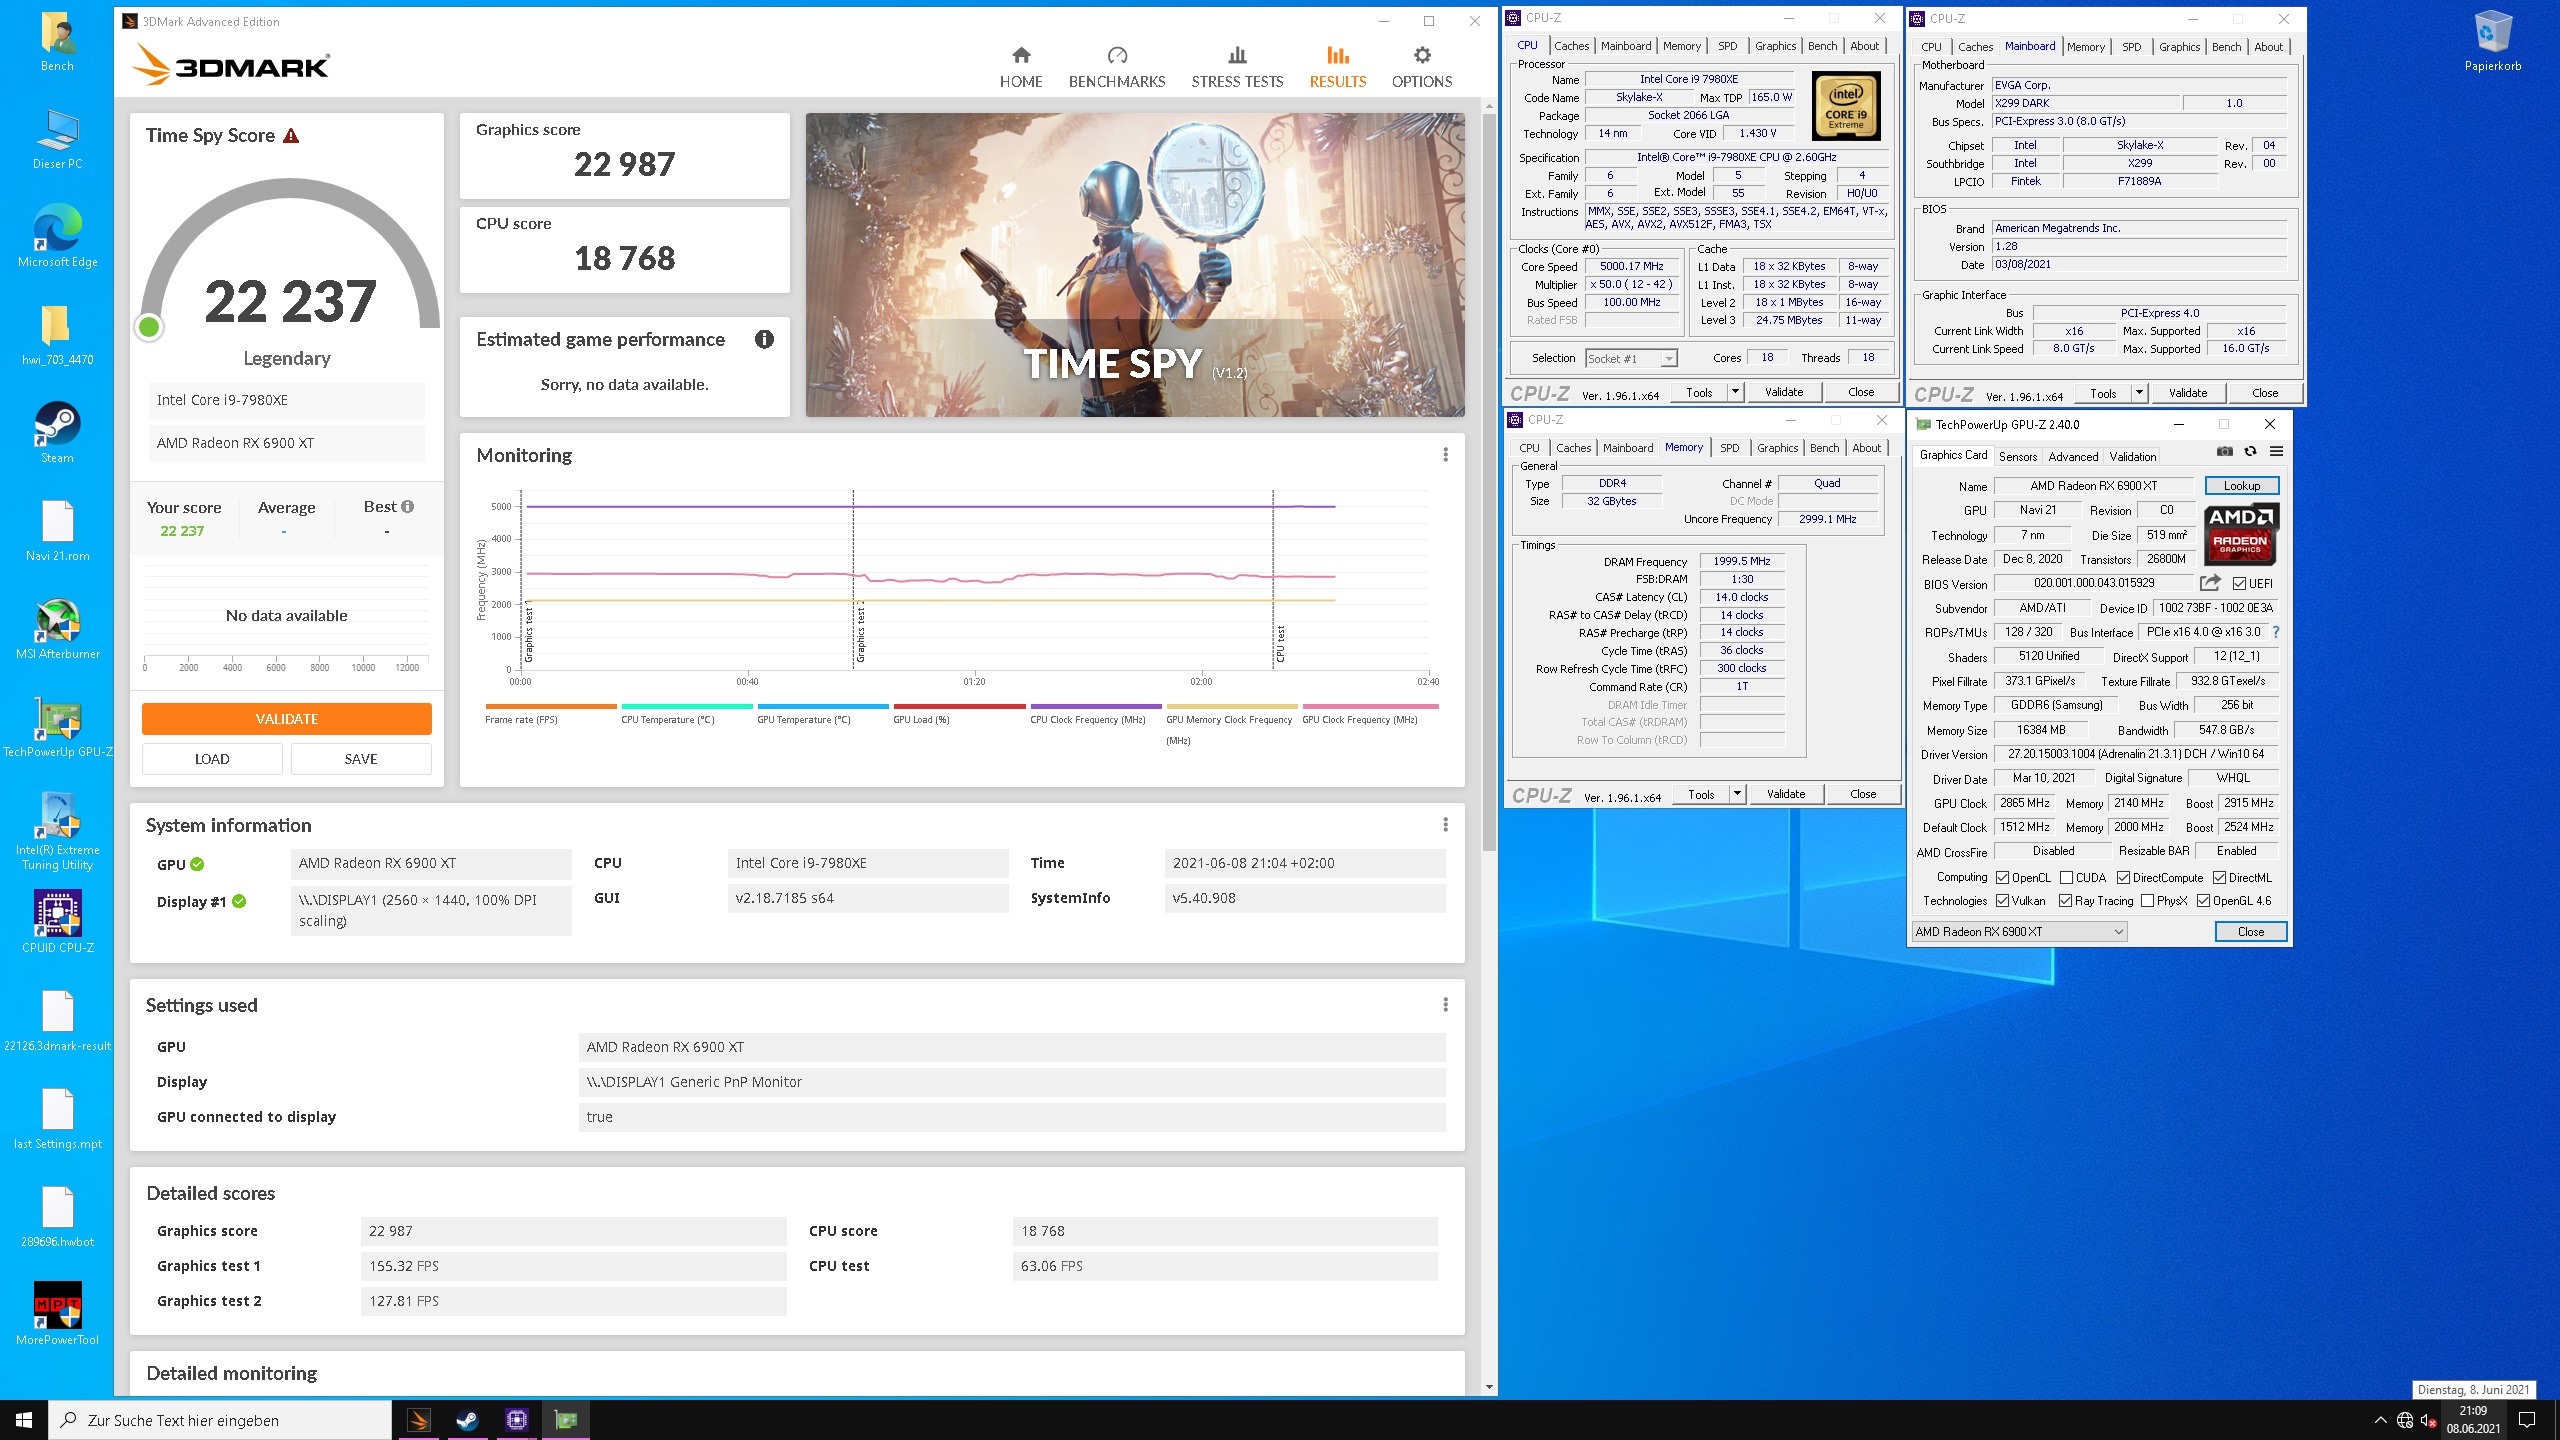This screenshot has width=2560, height=1440.
Task: Click the Best score info icon
Action: 408,507
